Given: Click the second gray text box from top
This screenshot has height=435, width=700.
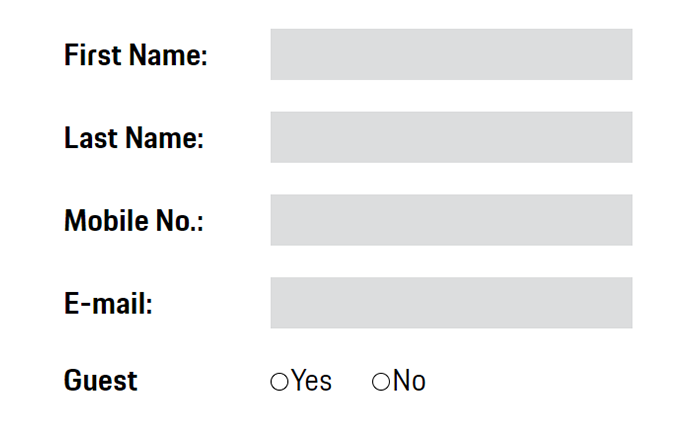Looking at the screenshot, I should click(x=450, y=137).
